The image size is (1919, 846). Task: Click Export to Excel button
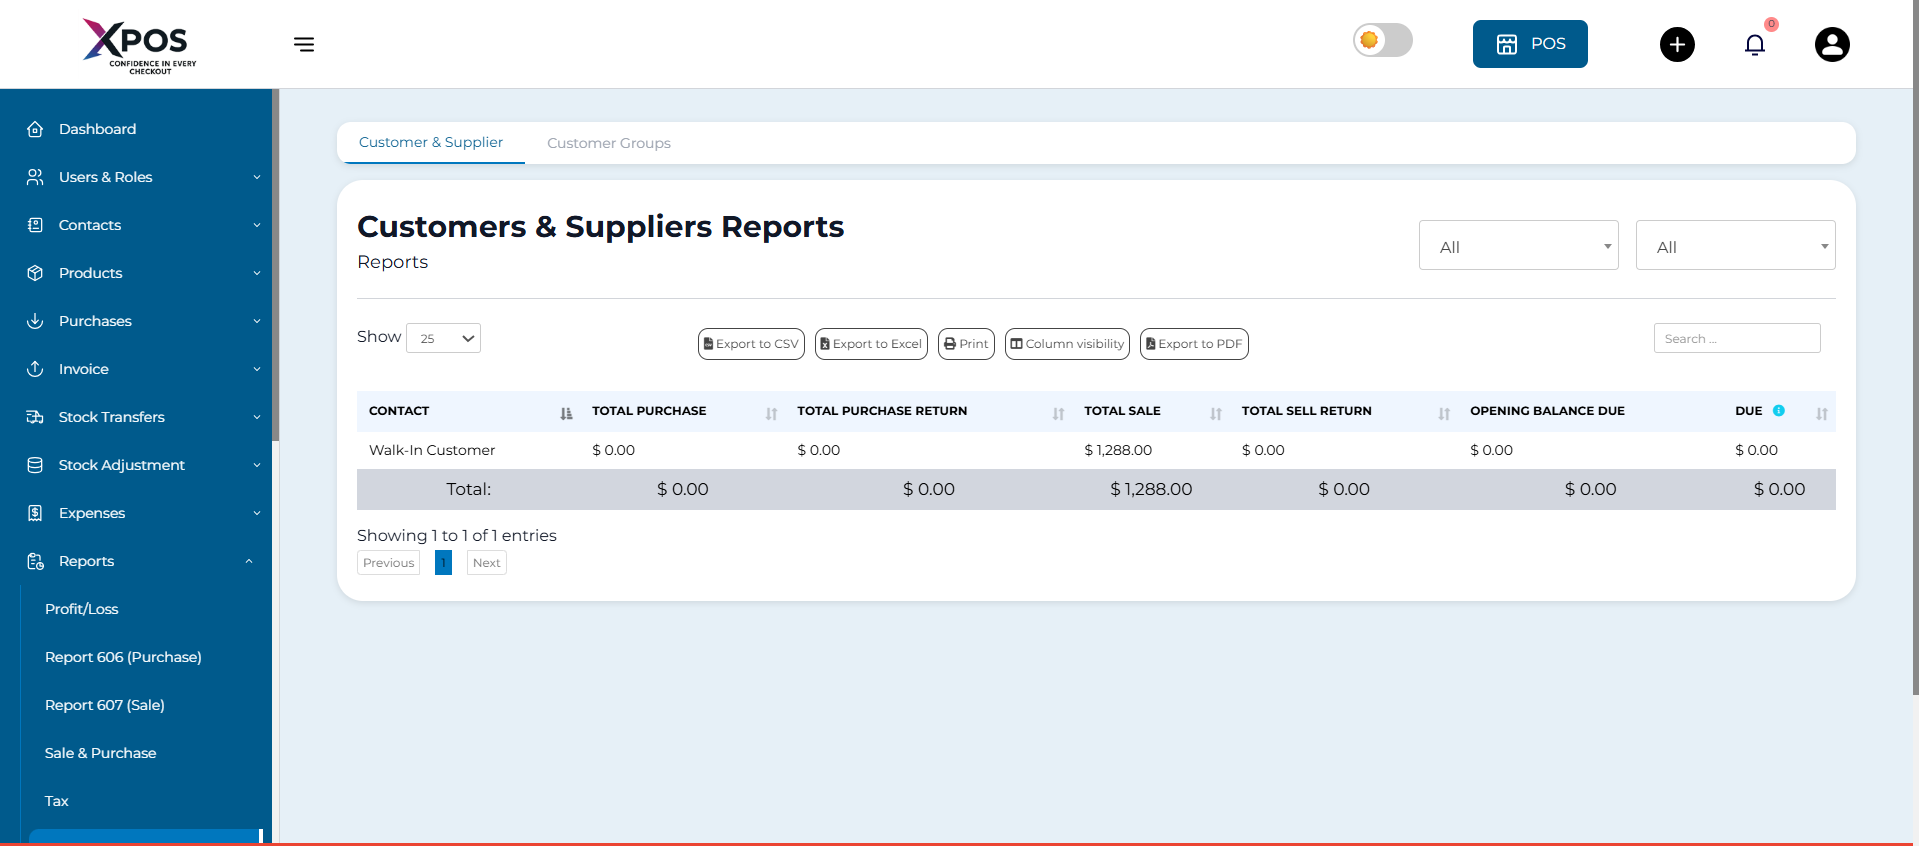(x=870, y=344)
